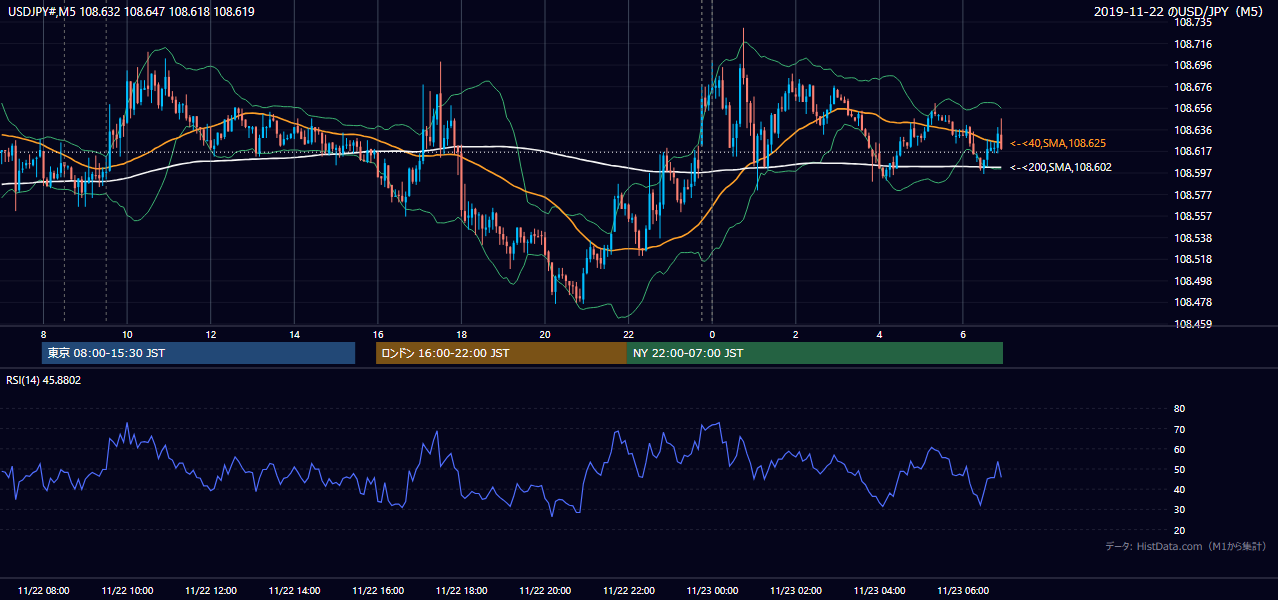Click the 11/23 00:00 bottom time label
The height and width of the screenshot is (600, 1278).
713,591
